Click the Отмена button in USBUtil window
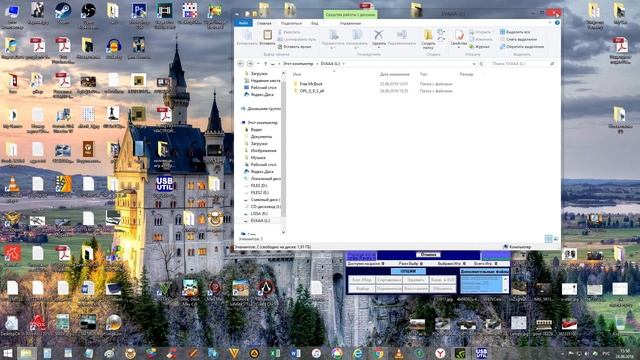This screenshot has width=640, height=360. 428,255
